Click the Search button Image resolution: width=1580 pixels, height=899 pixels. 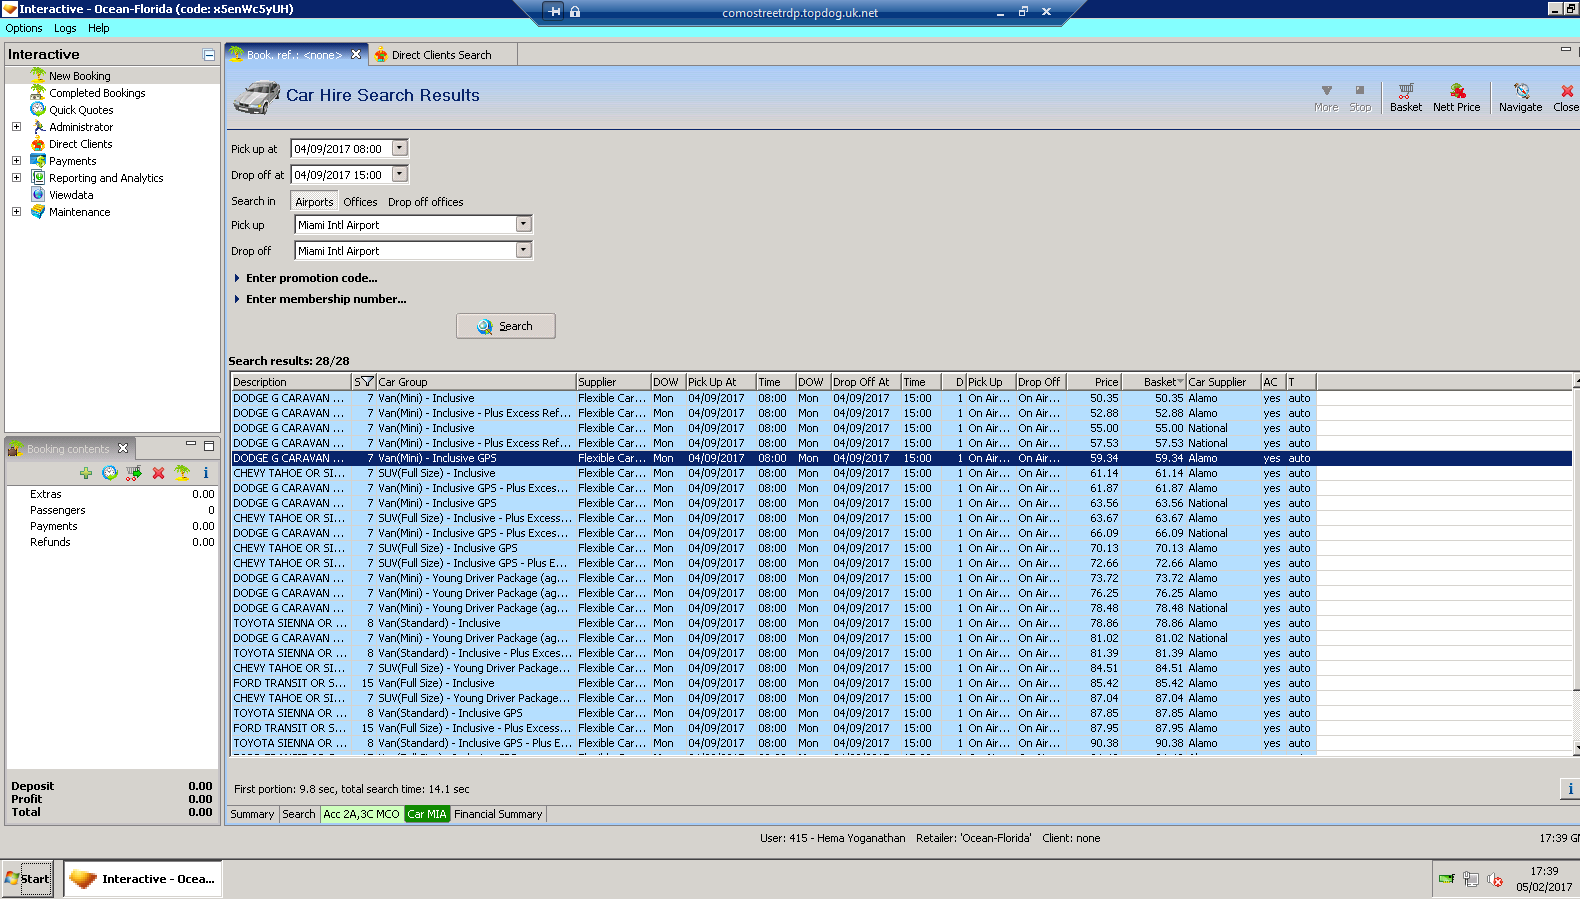(505, 326)
